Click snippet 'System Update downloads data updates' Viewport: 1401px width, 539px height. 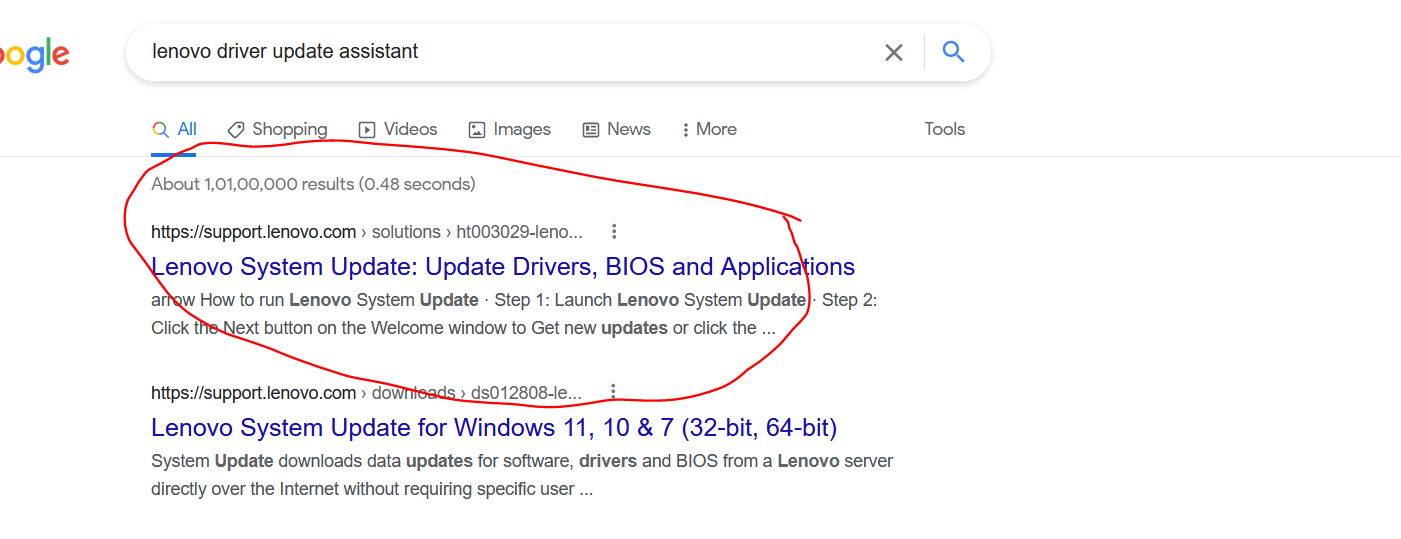(x=312, y=461)
